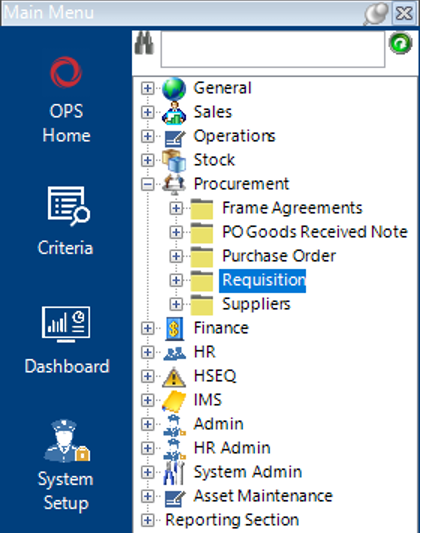
Task: Expand the Suppliers folder
Action: [x=176, y=304]
